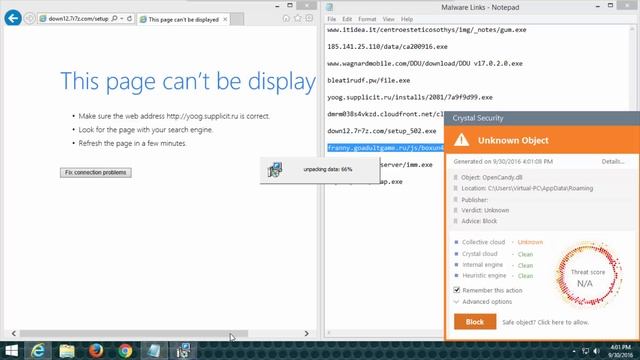Open Notepad Help menu
This screenshot has width=640, height=360.
tap(407, 19)
